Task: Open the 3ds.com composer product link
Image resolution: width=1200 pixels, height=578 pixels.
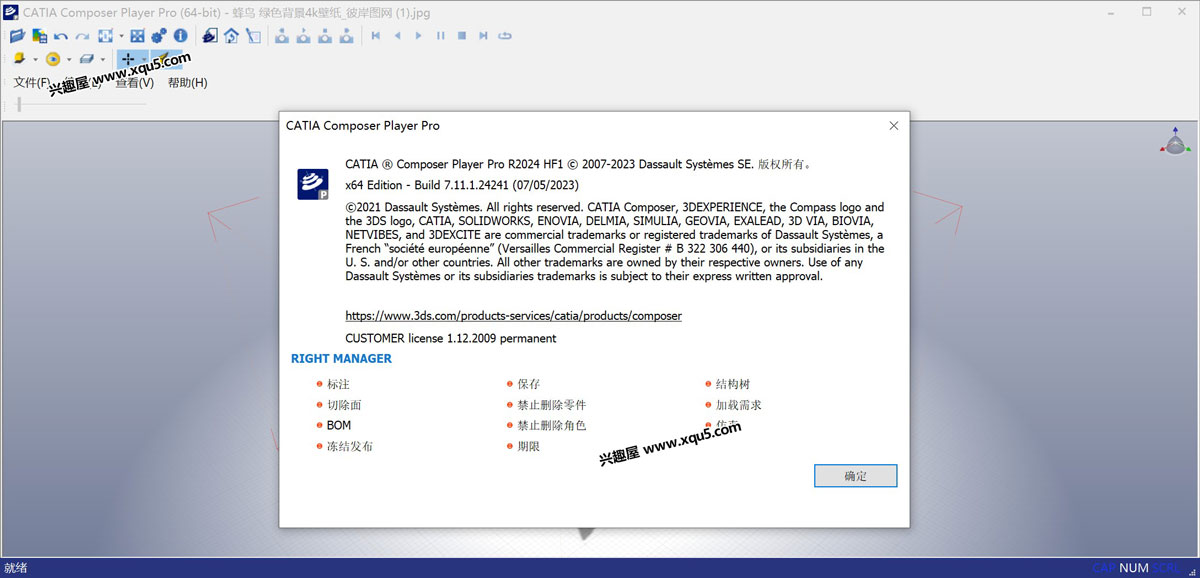Action: point(513,315)
